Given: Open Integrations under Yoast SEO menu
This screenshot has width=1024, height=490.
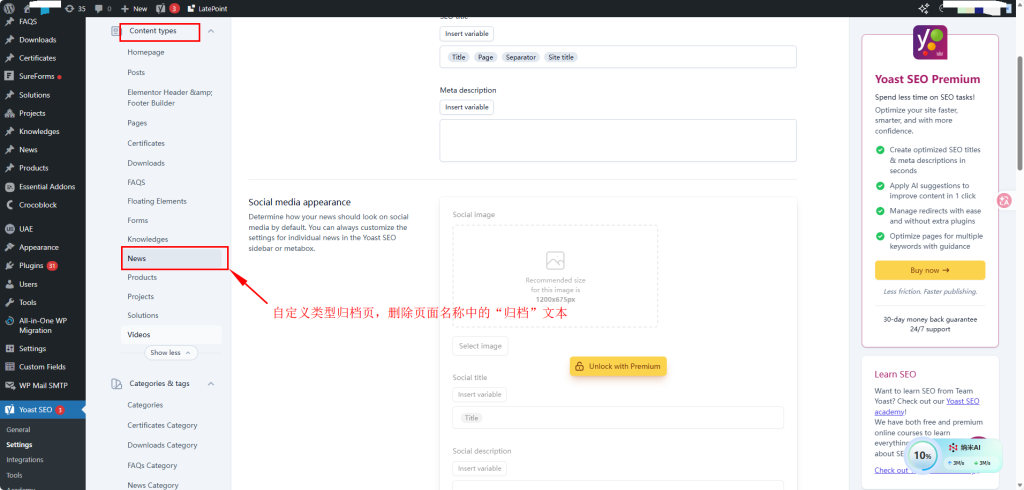Looking at the screenshot, I should (x=25, y=459).
